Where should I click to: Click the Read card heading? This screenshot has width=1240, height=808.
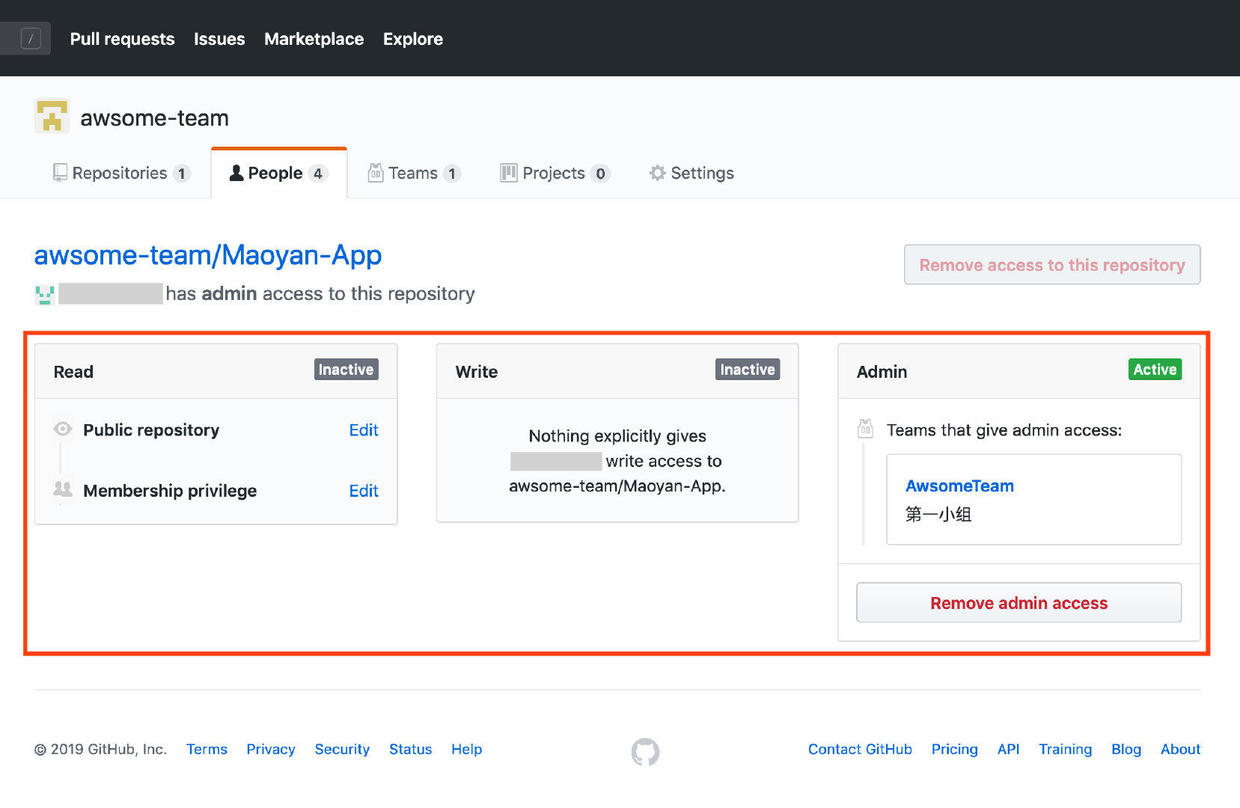73,372
